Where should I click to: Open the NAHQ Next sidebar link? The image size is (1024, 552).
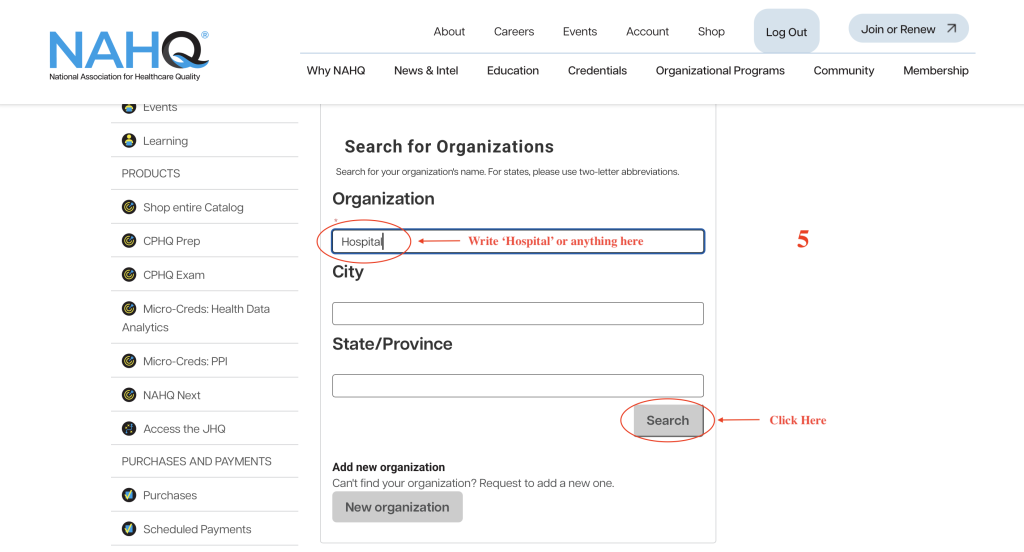(172, 395)
